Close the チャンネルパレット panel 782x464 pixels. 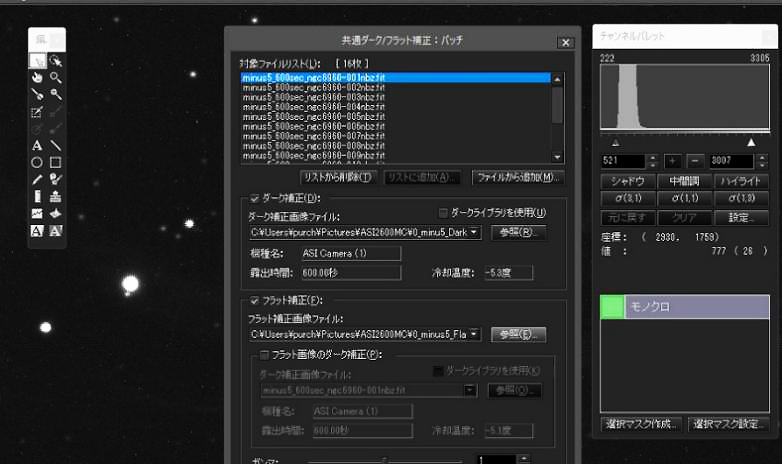coord(769,36)
